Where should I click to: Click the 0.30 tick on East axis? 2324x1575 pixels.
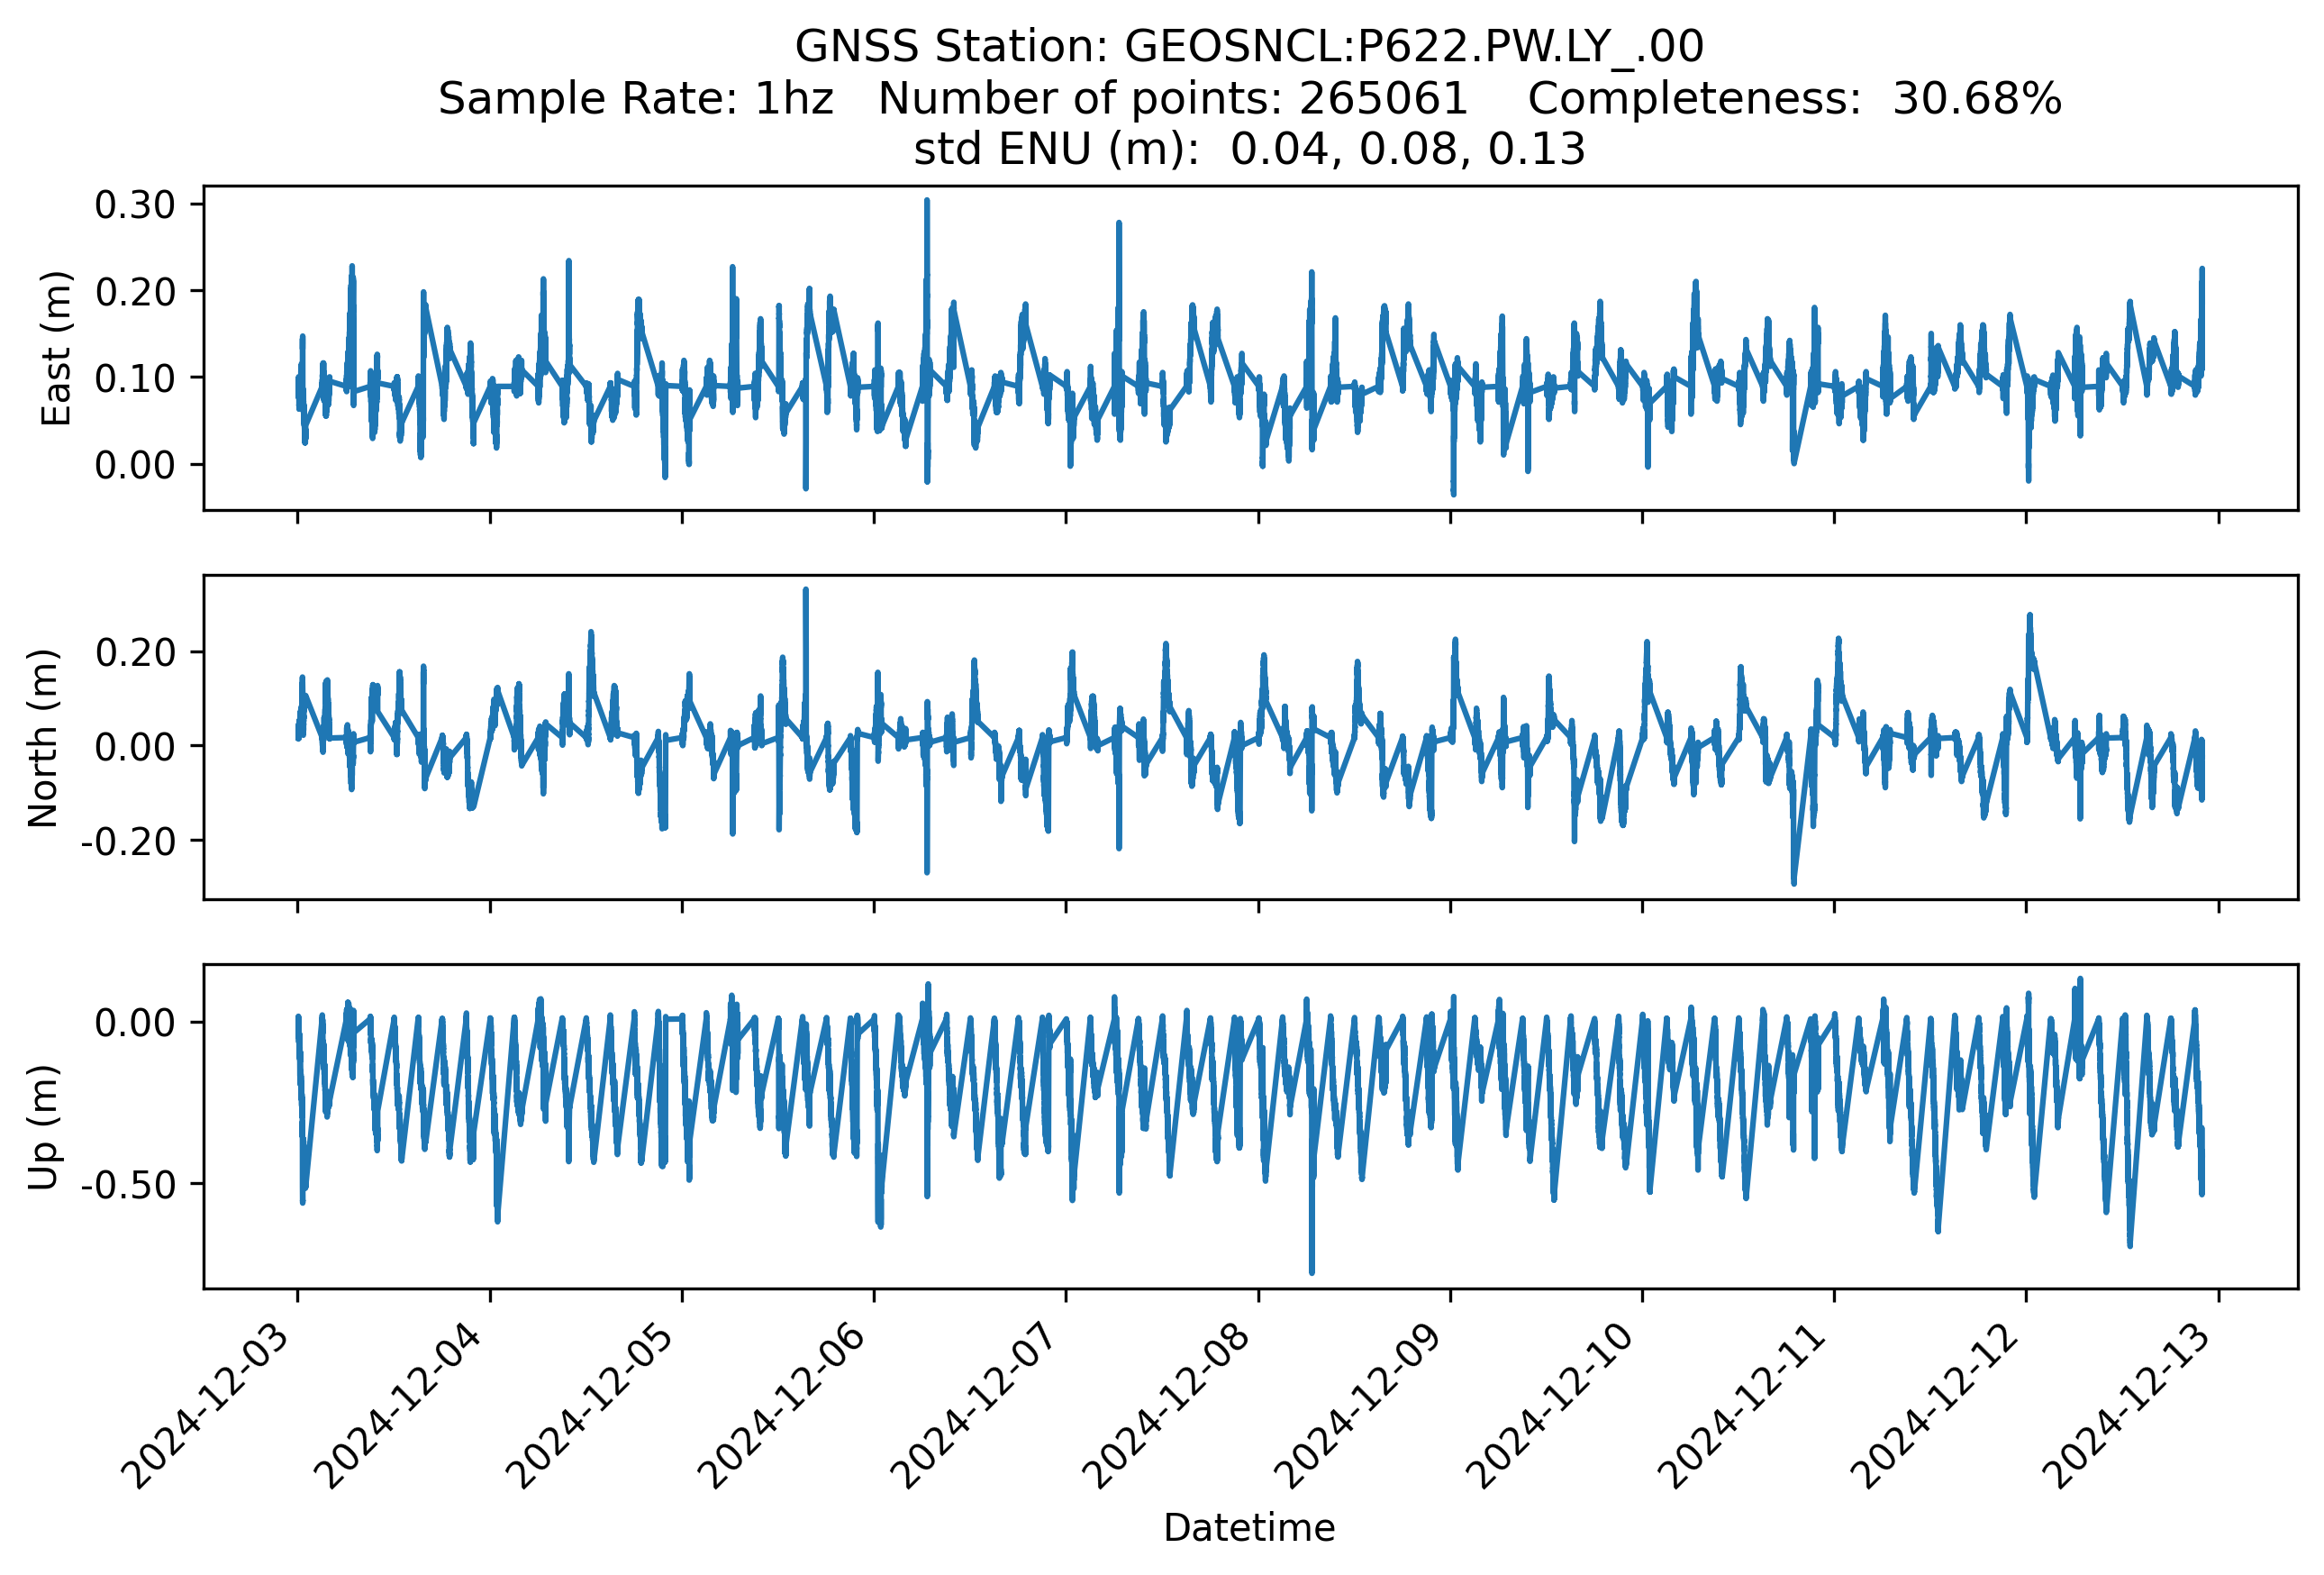click(x=135, y=205)
